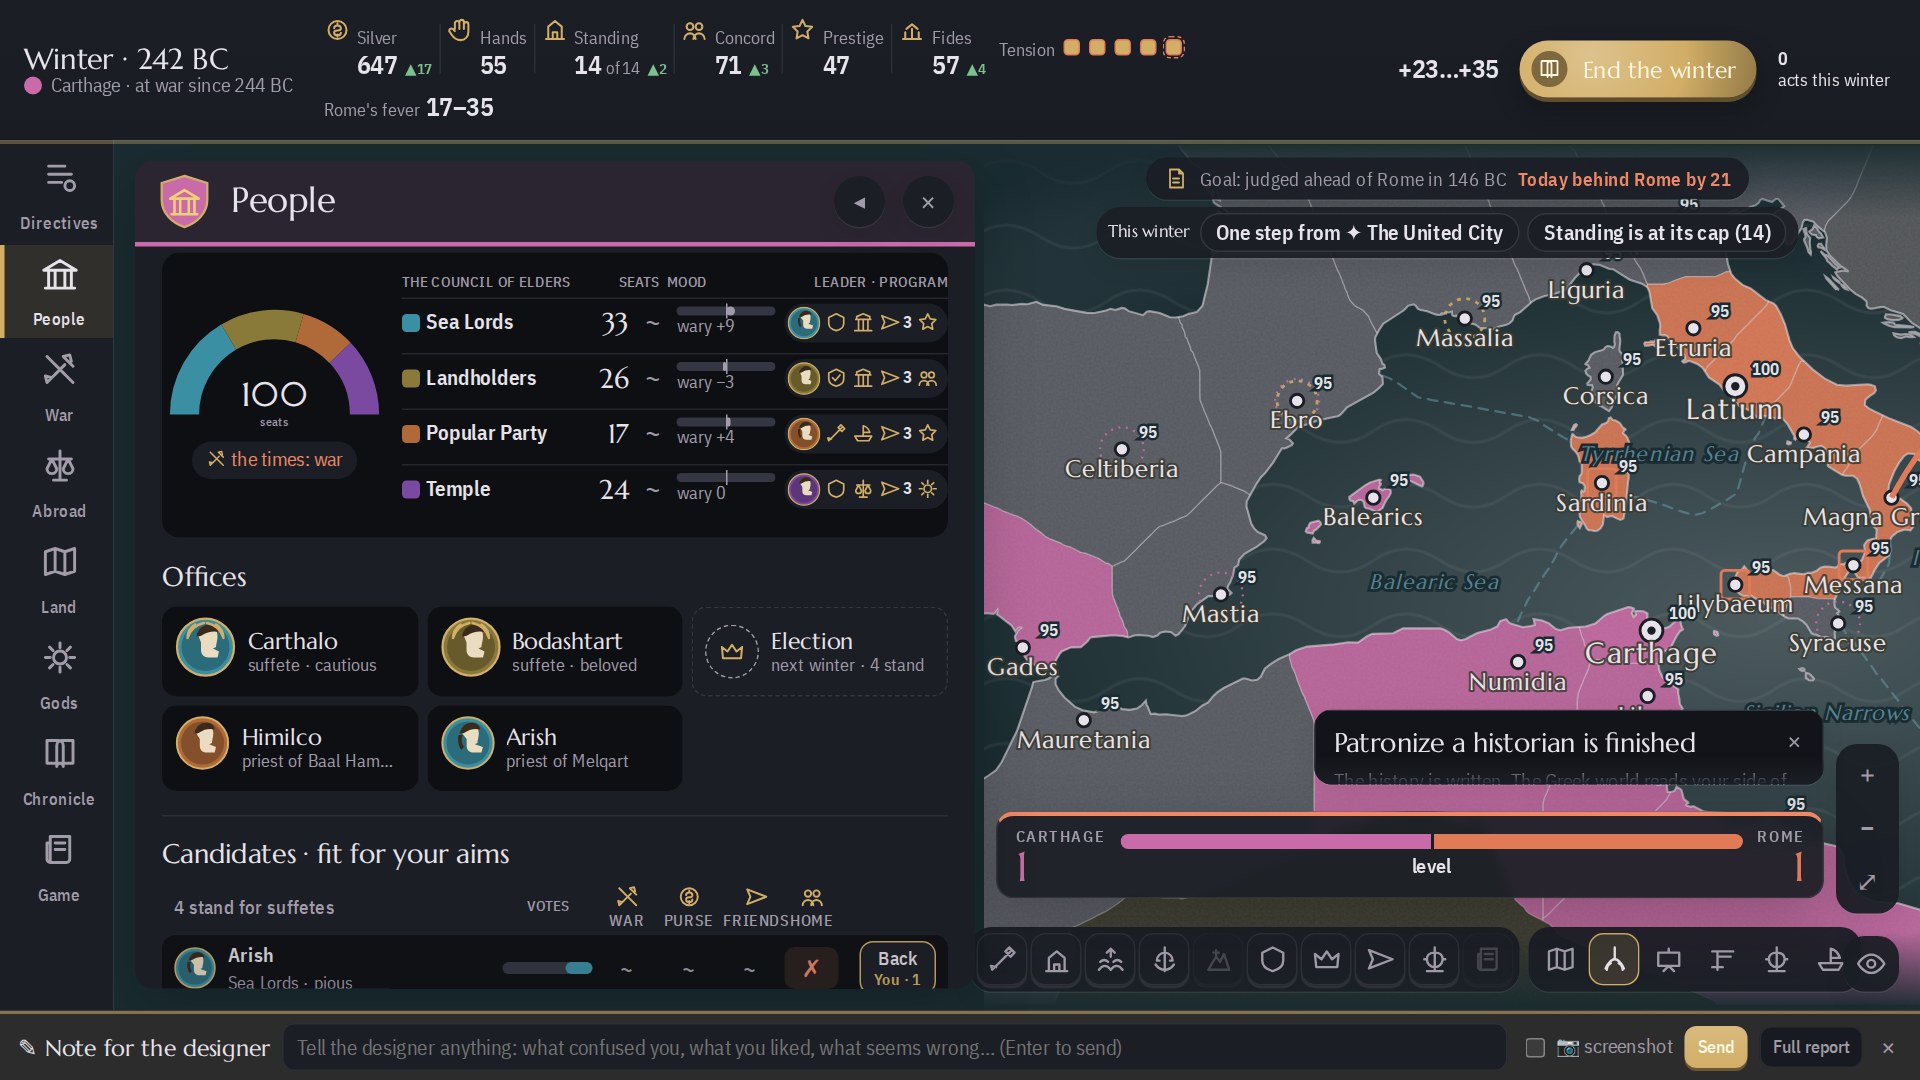Click the Sea Lords mood slider

[725, 312]
